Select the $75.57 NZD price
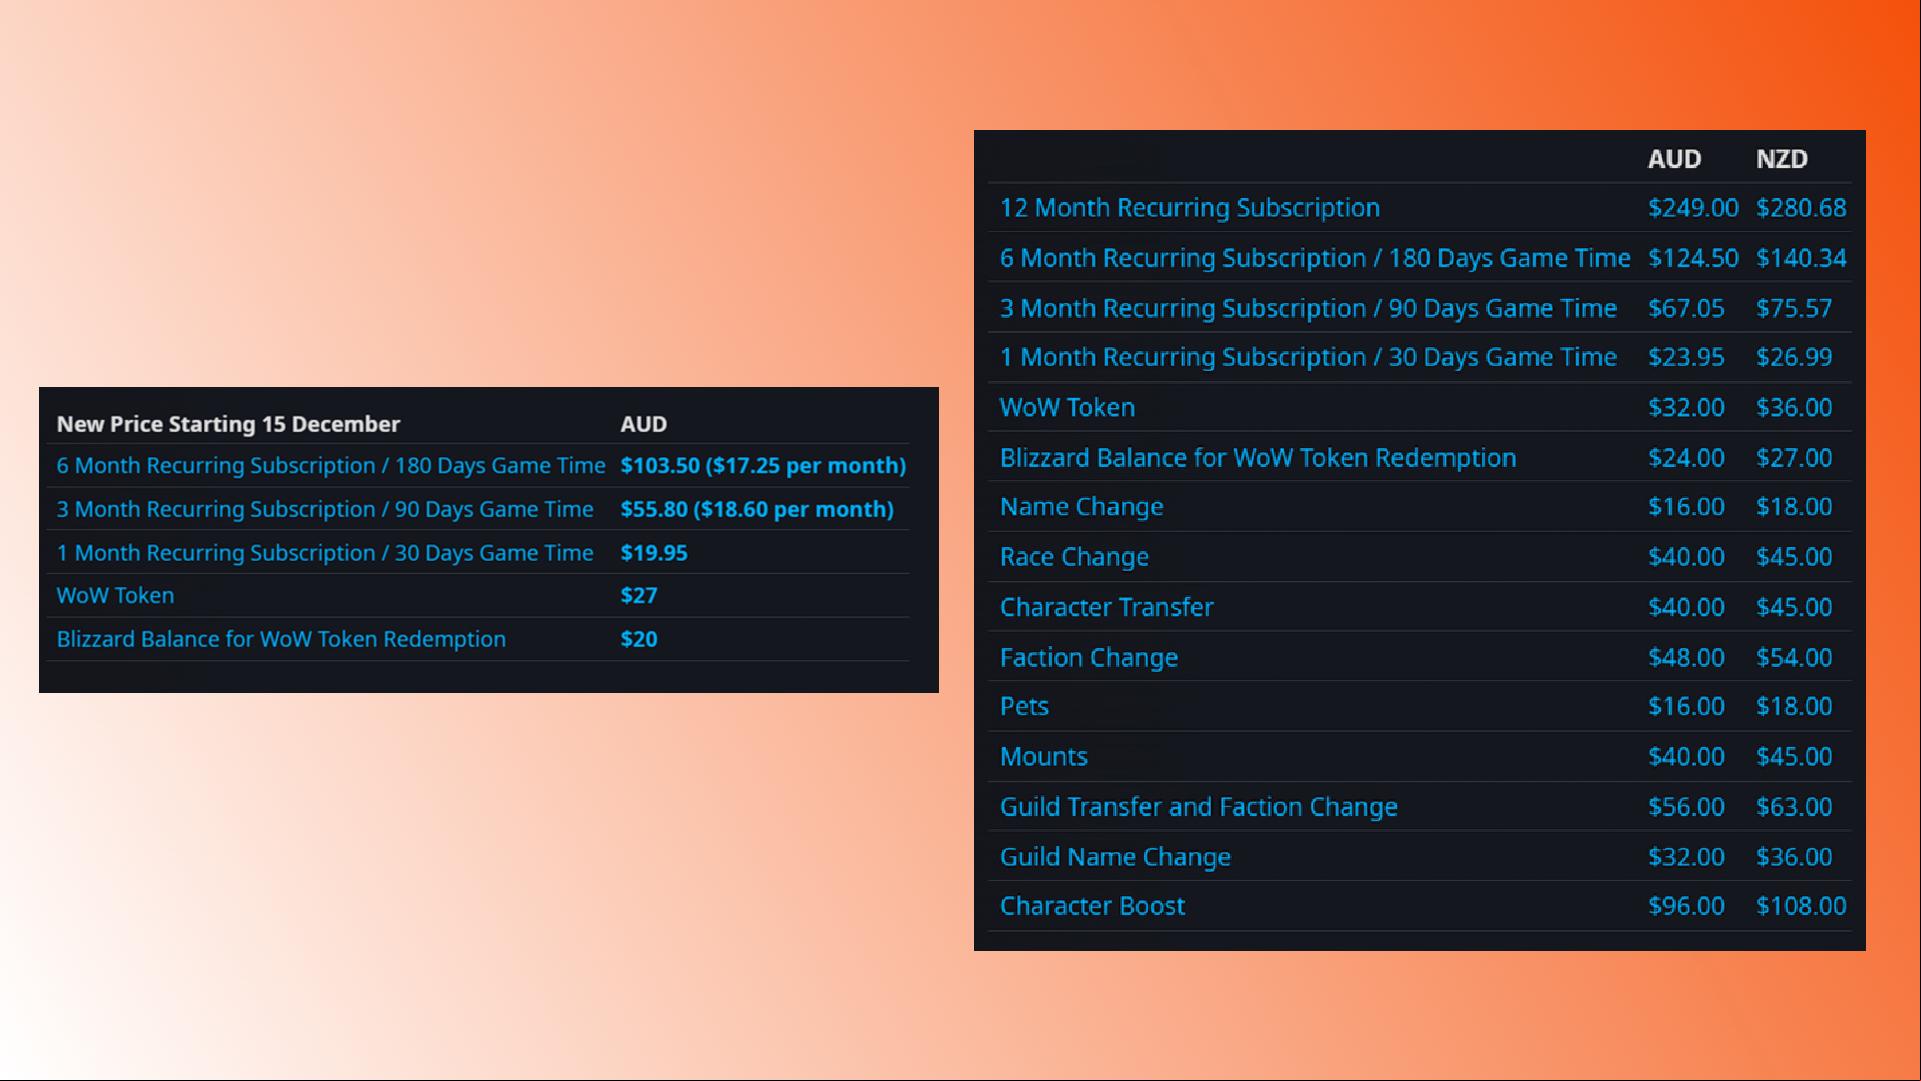The height and width of the screenshot is (1081, 1921). 1794,308
